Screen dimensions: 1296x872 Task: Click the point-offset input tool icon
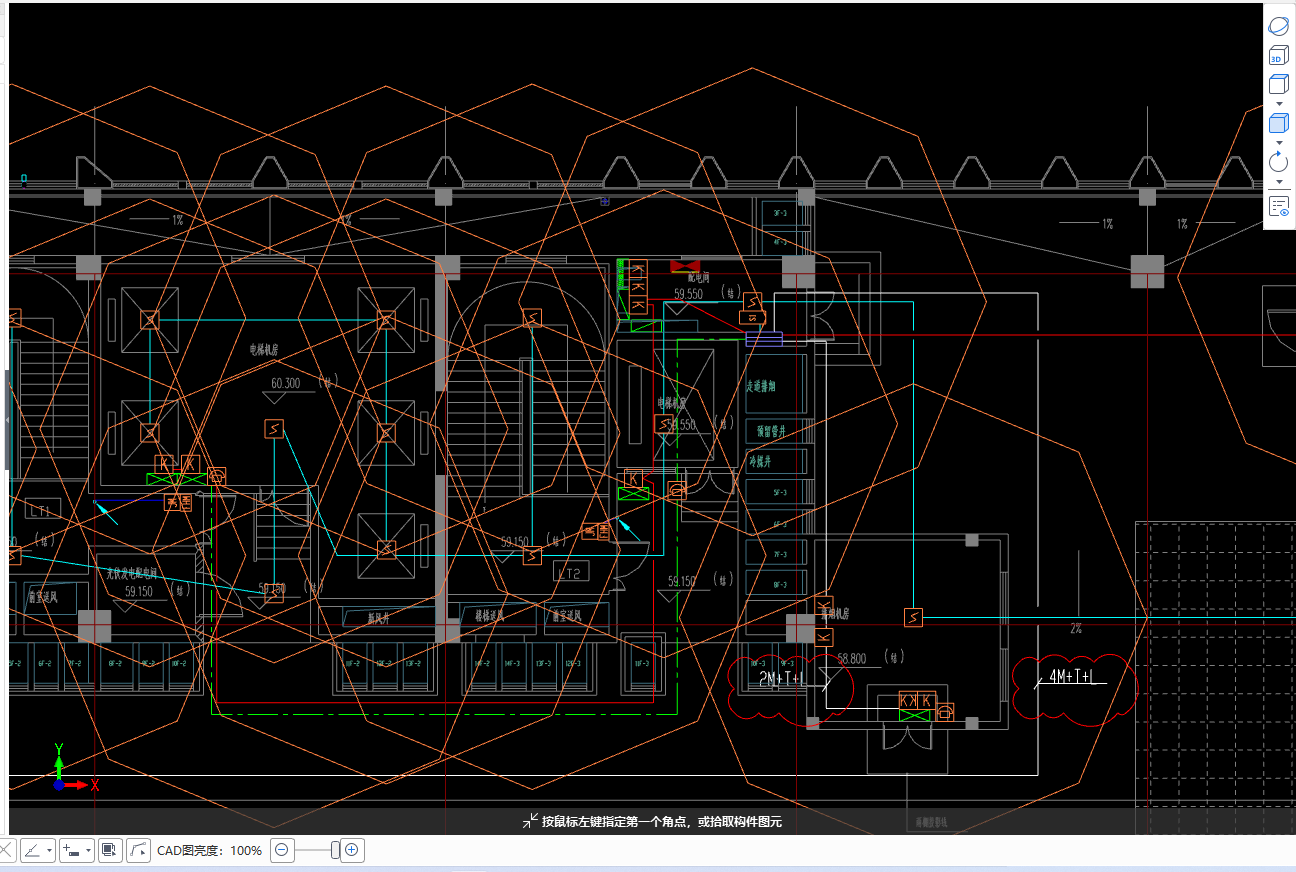click(71, 851)
